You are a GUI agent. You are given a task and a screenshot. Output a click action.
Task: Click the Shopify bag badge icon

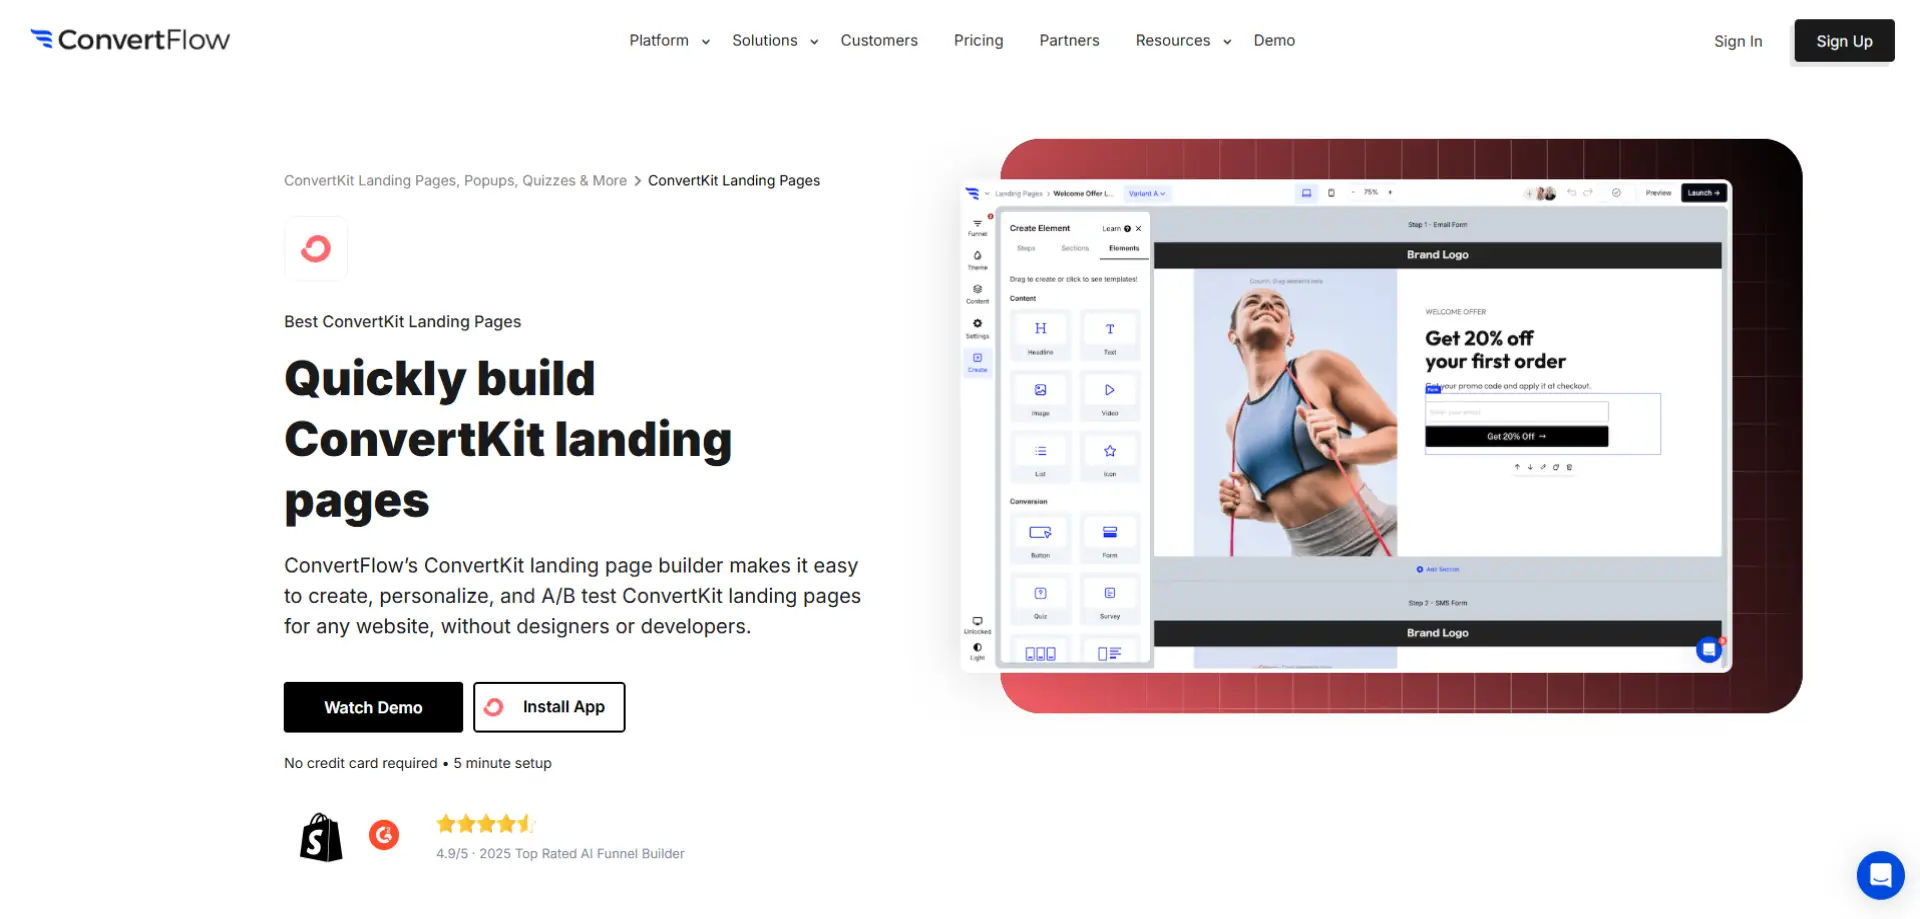(321, 837)
